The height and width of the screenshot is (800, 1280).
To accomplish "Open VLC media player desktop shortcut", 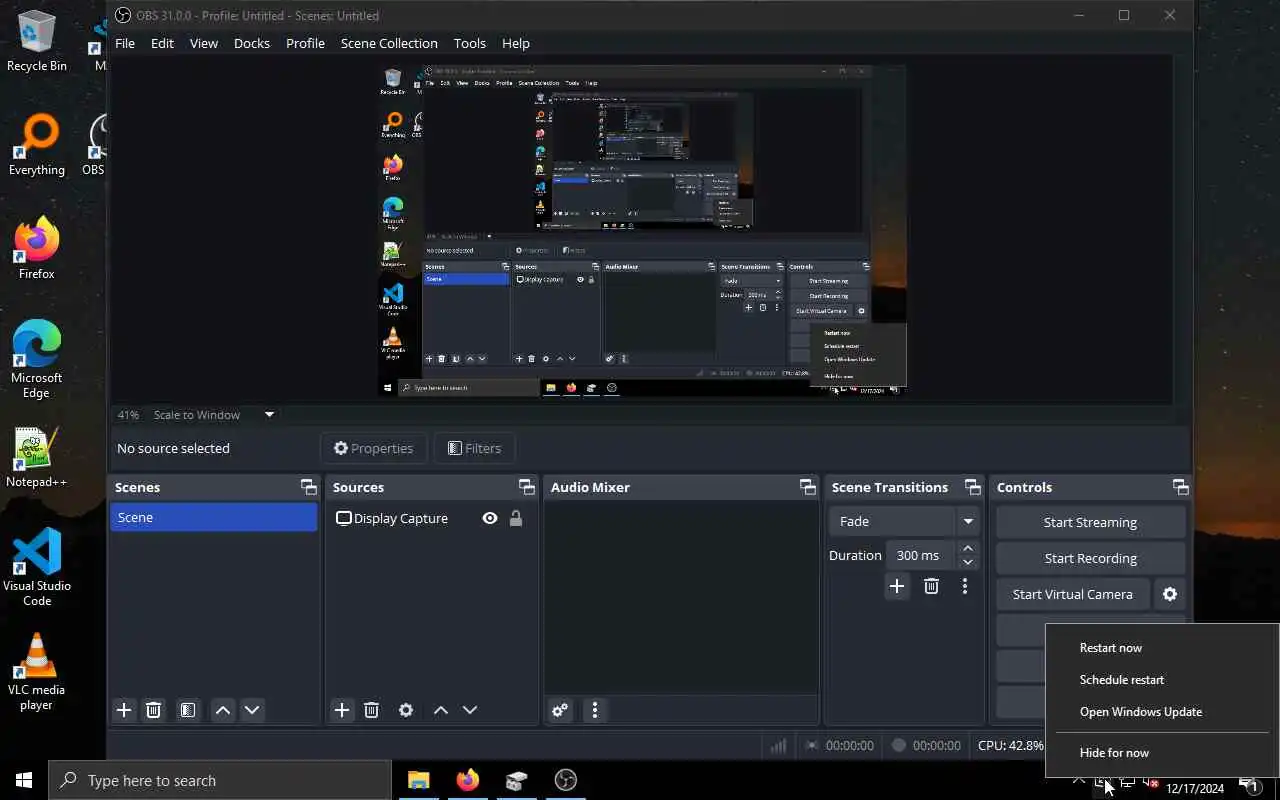I will (37, 671).
